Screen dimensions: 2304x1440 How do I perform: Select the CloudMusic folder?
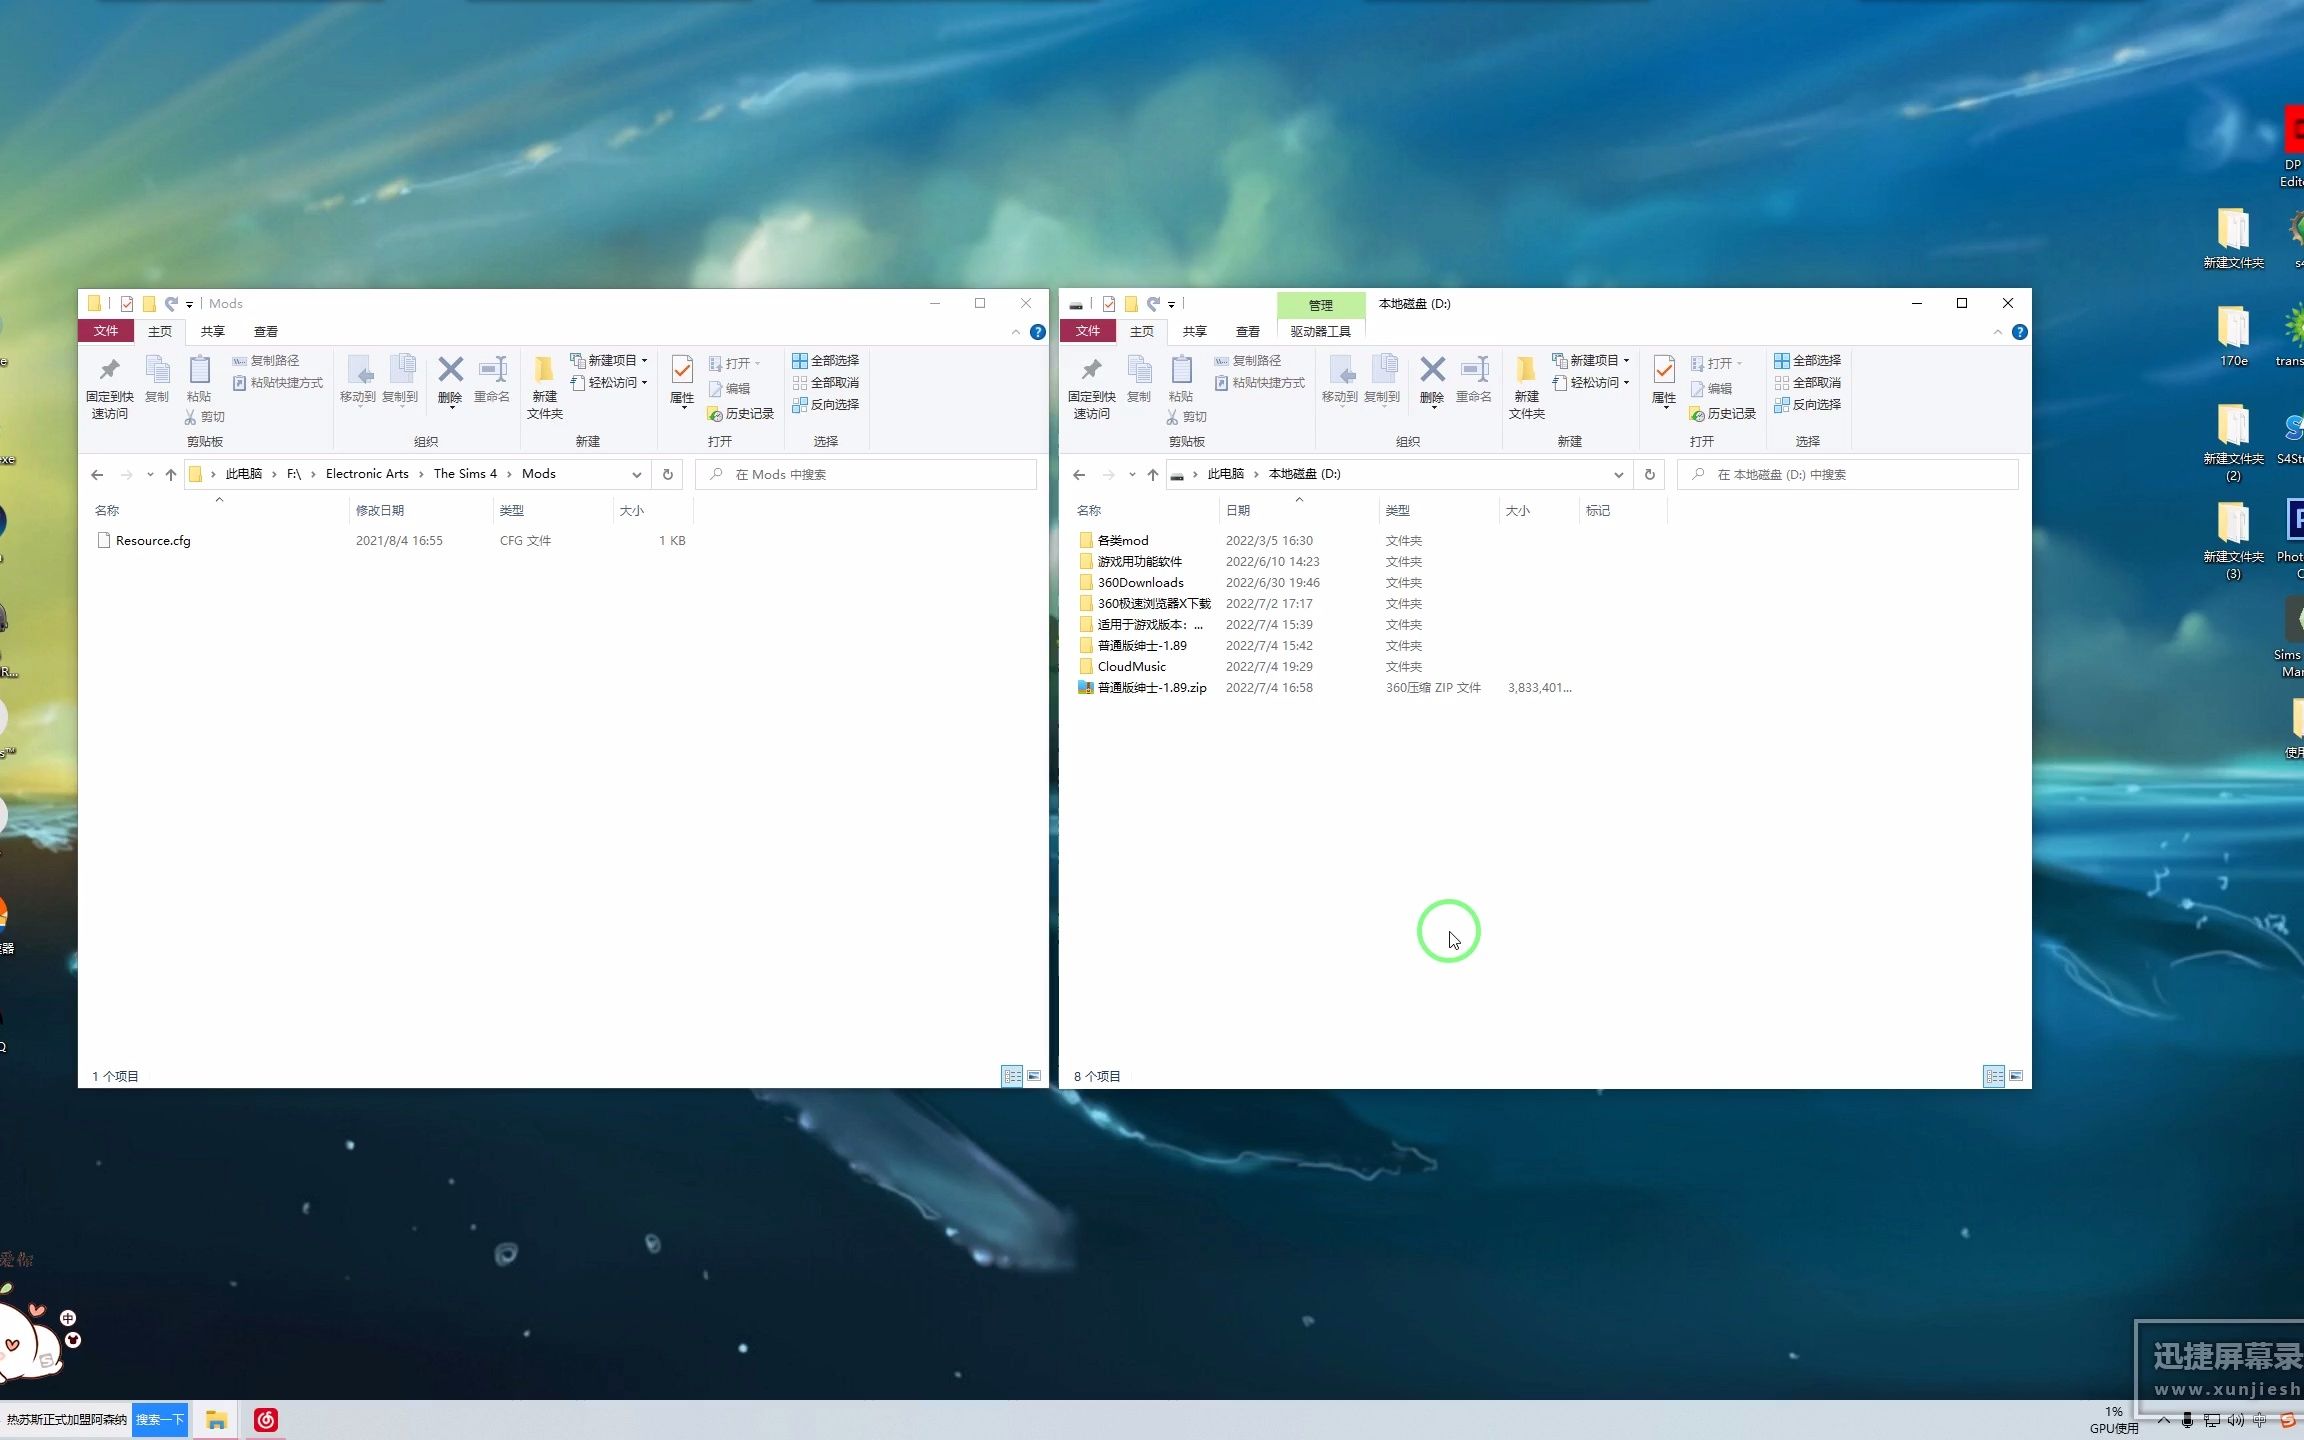pyautogui.click(x=1131, y=667)
